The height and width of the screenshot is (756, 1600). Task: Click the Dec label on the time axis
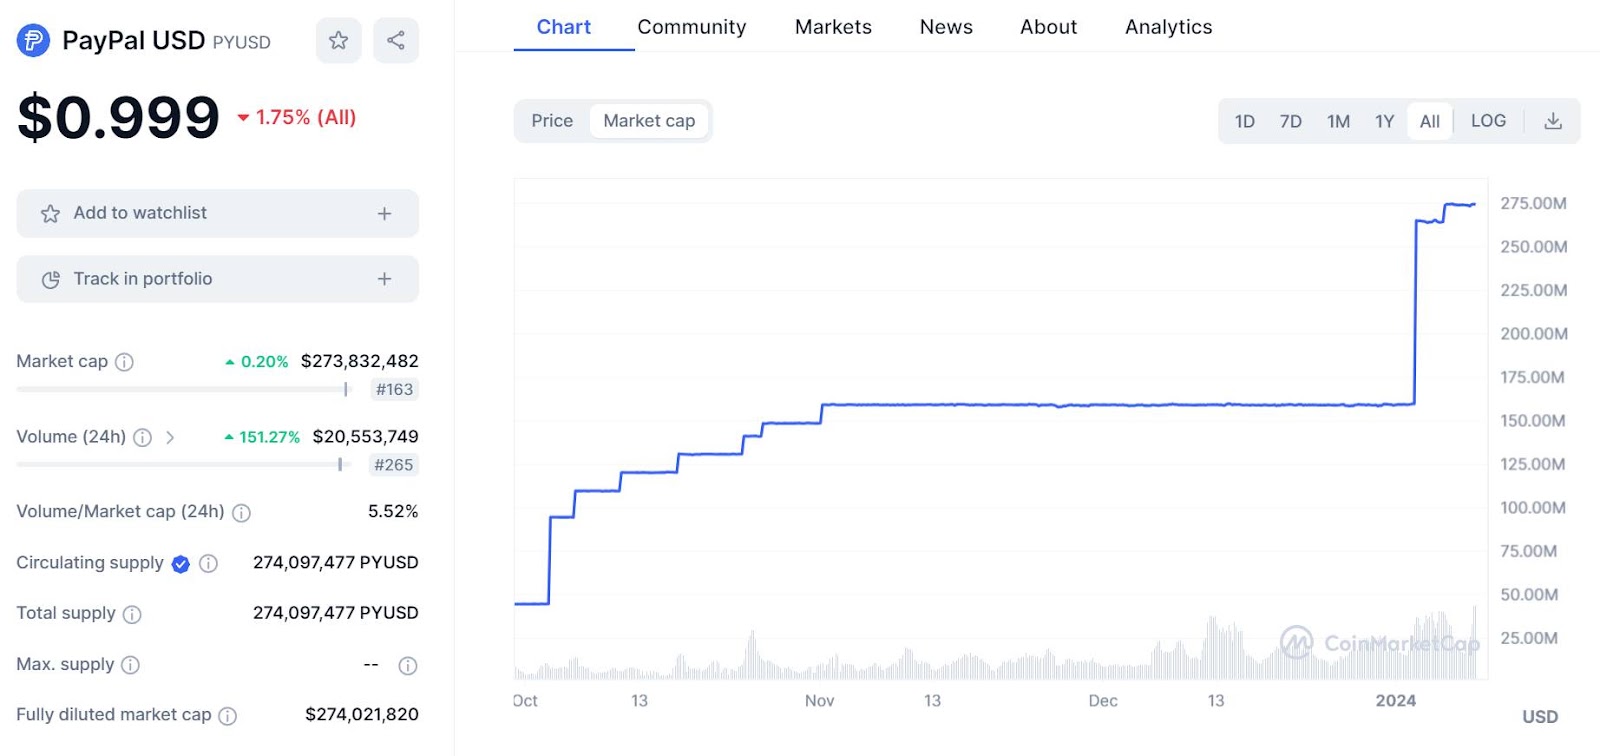1103,701
